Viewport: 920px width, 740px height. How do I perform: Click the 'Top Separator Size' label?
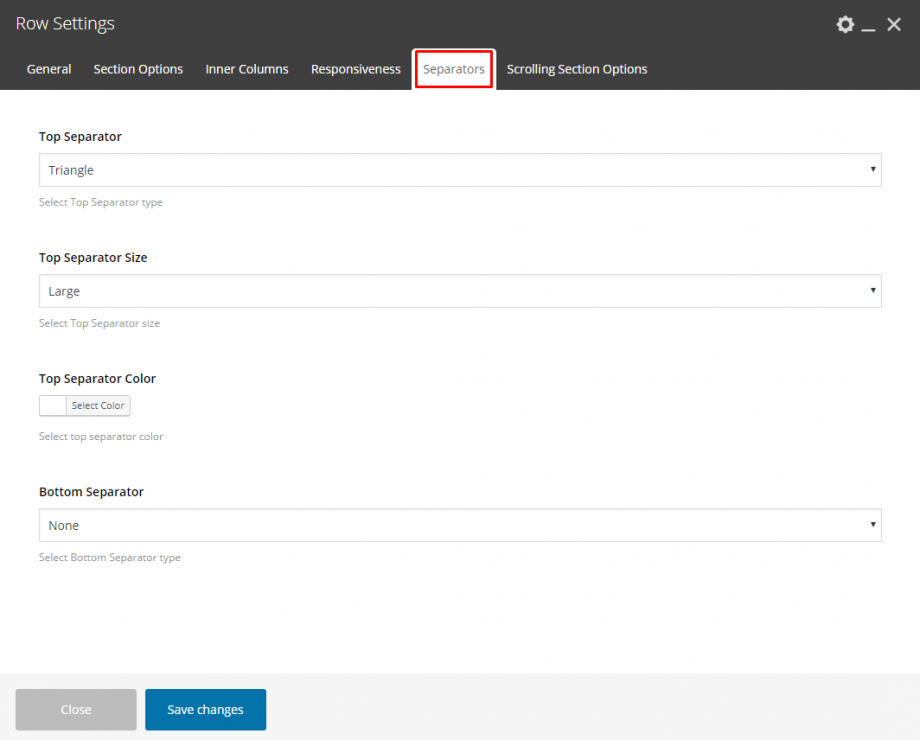coord(93,258)
